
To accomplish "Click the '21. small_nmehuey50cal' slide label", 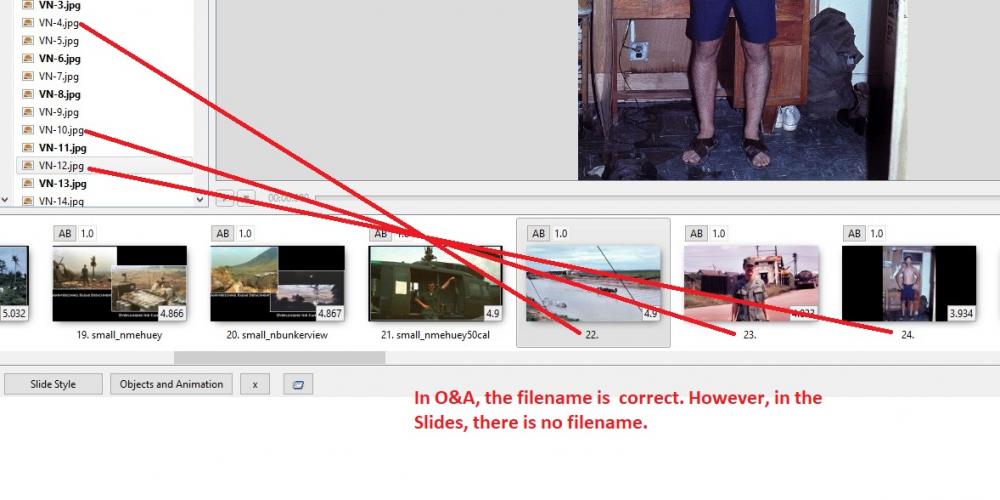I will click(x=436, y=334).
